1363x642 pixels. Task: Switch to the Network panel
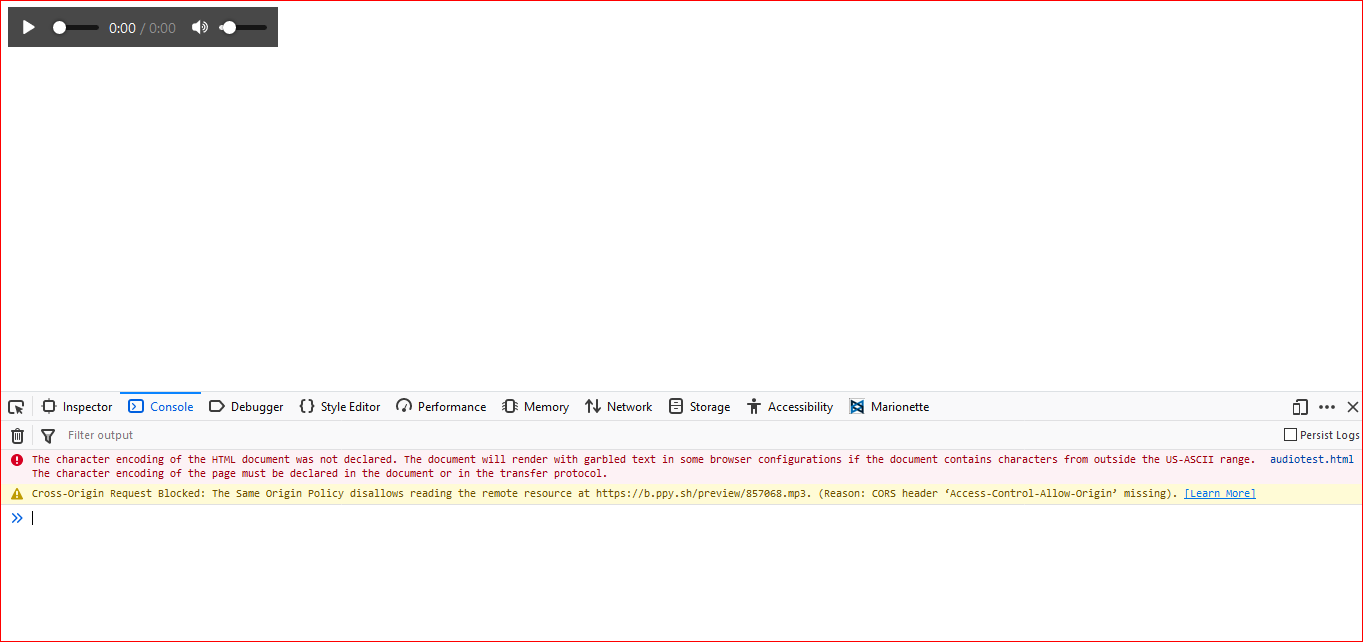point(618,406)
